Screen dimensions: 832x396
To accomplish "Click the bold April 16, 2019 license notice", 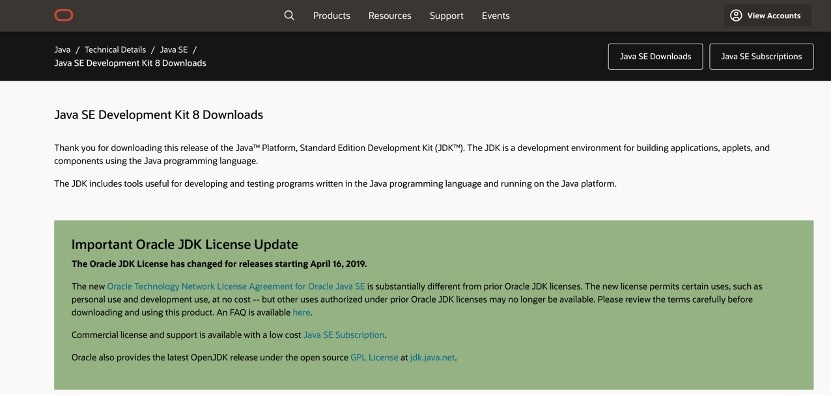I will pyautogui.click(x=219, y=264).
